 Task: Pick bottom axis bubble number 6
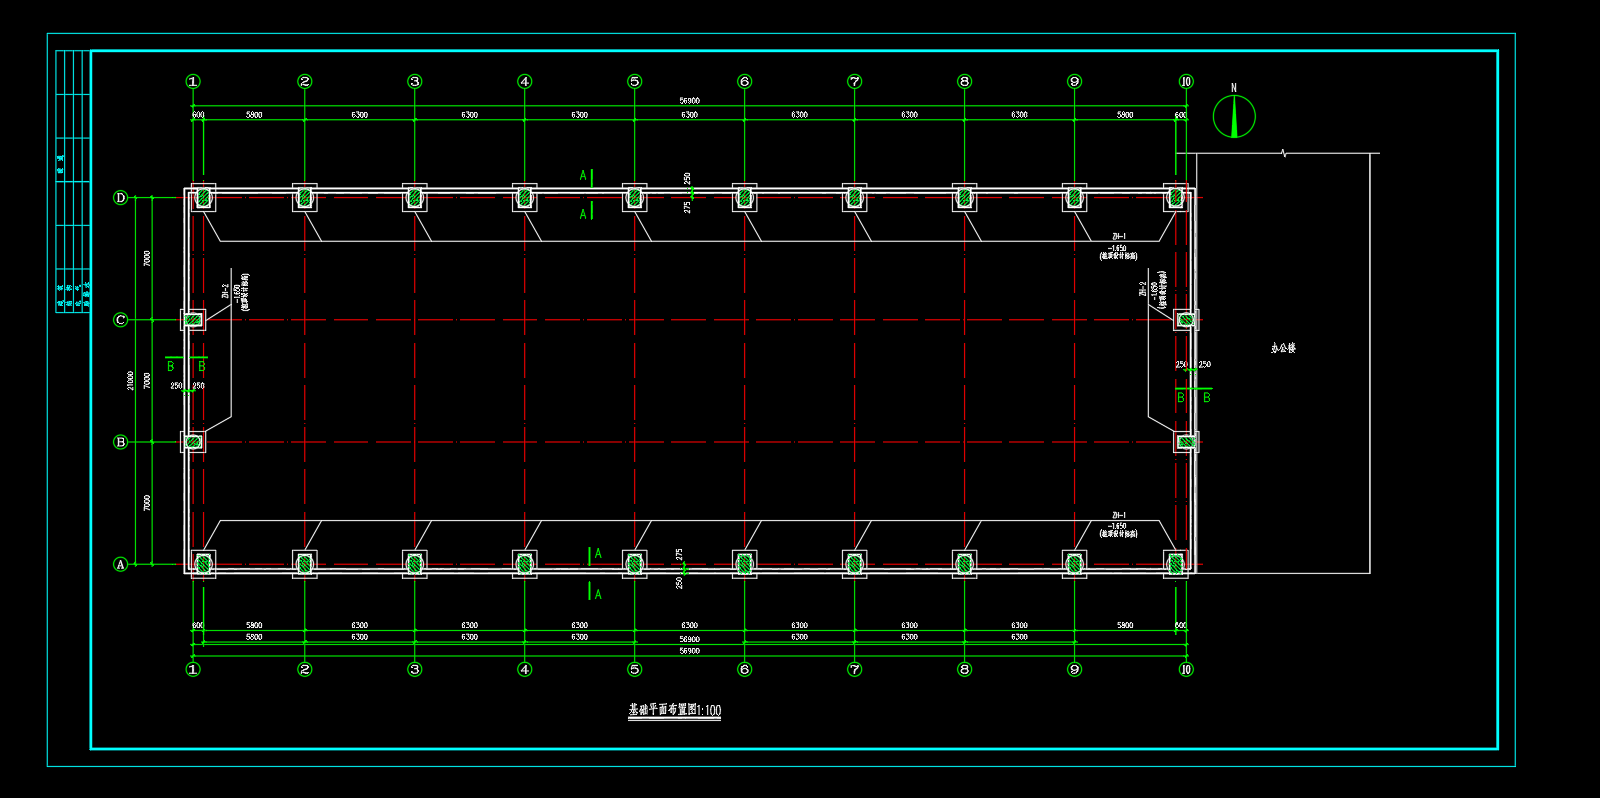tap(744, 669)
